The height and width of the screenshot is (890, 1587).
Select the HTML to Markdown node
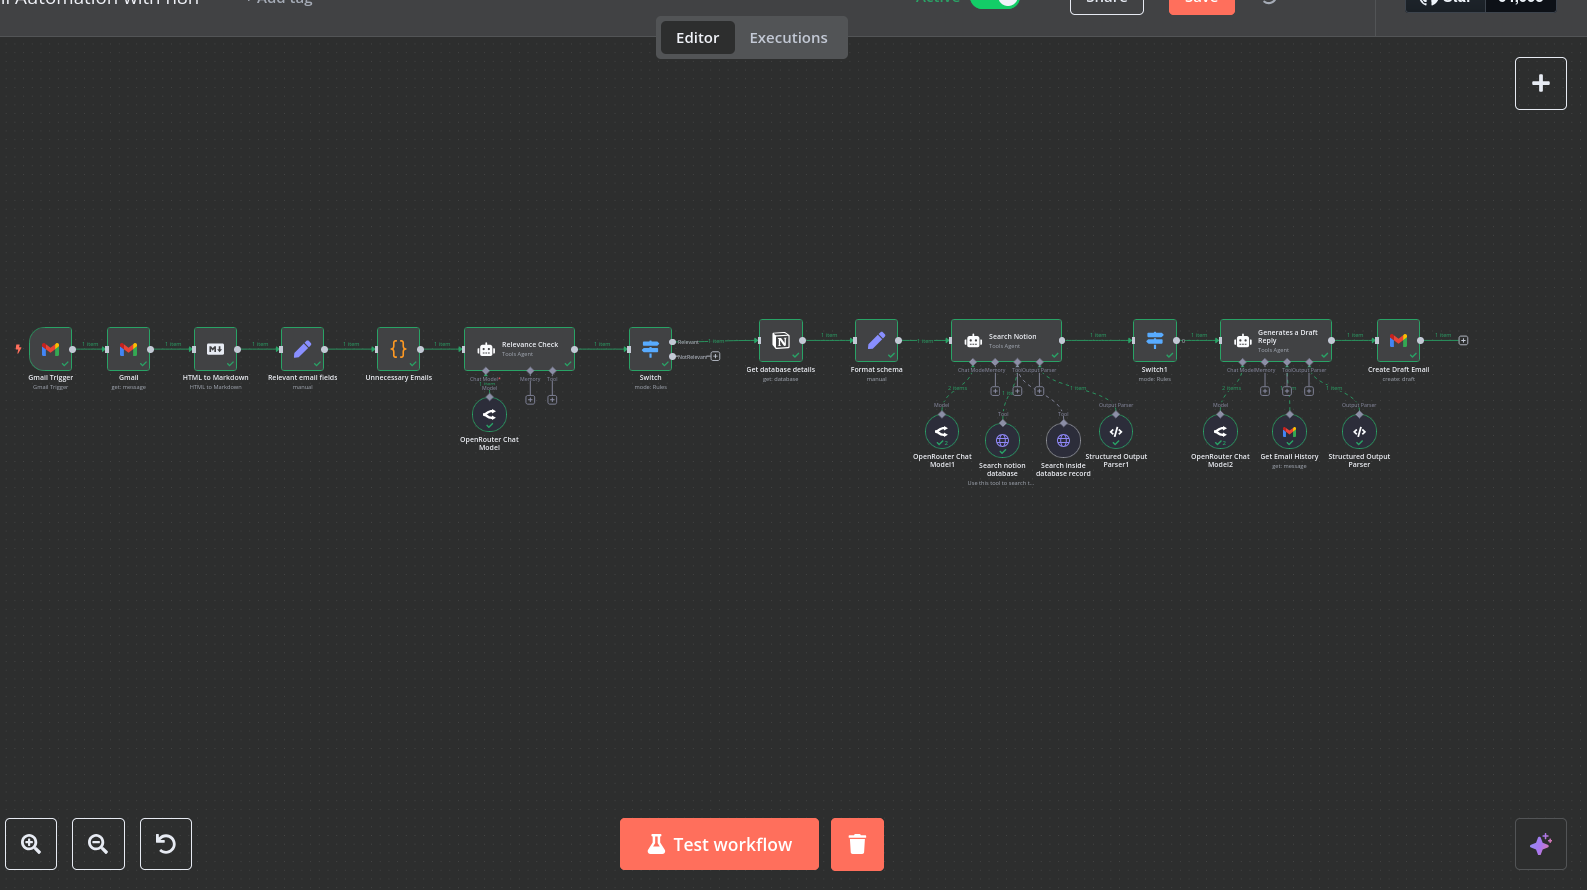[x=215, y=349]
